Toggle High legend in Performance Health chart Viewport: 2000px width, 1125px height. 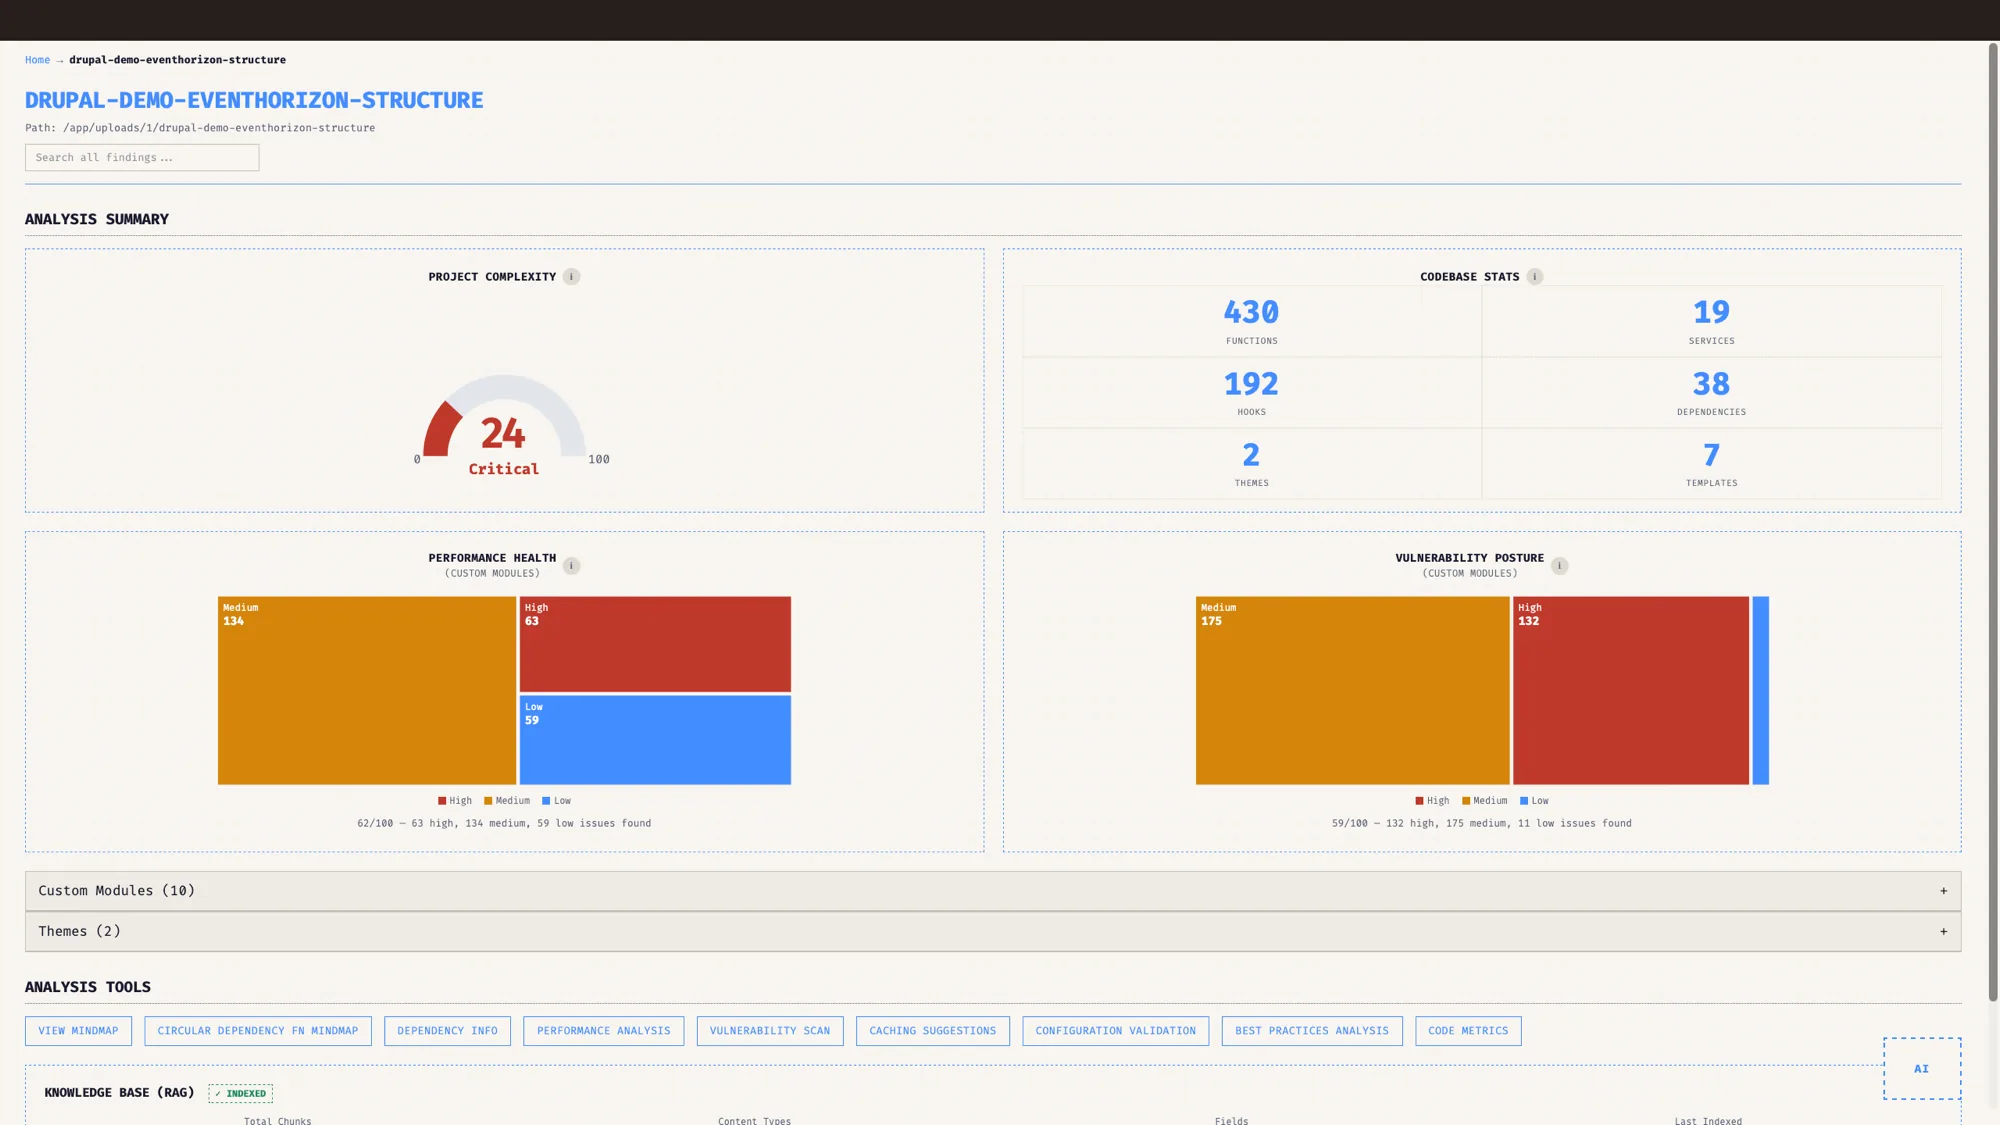tap(455, 801)
